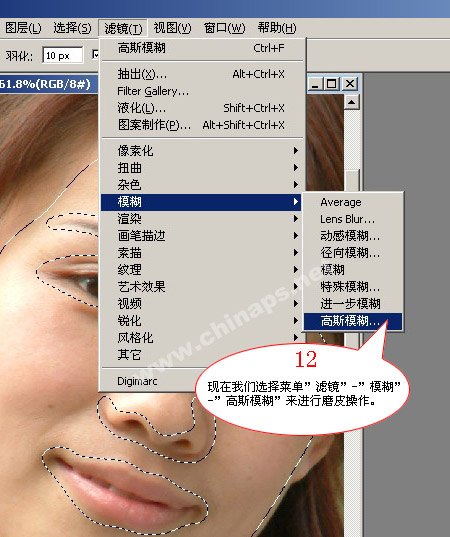Select 径向模糊... filter
Screen dimensions: 450x537
(353, 253)
